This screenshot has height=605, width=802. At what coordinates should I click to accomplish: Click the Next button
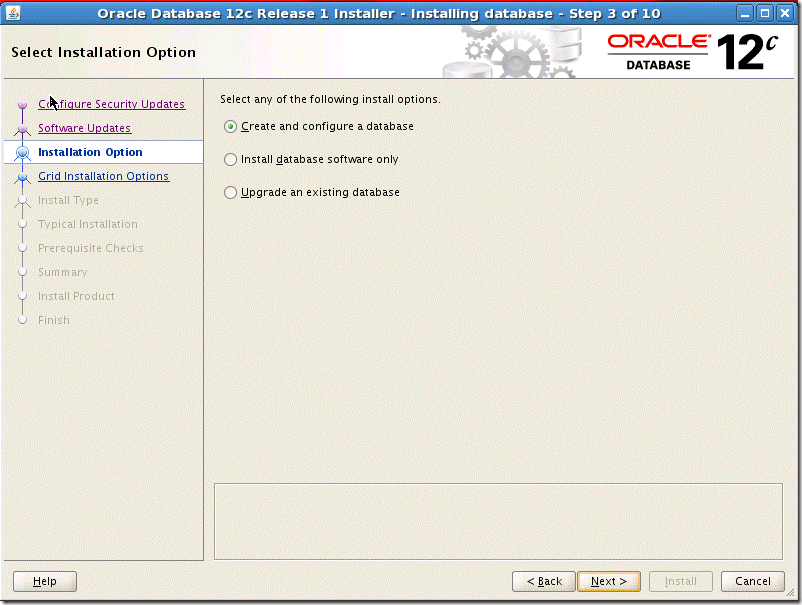[609, 581]
